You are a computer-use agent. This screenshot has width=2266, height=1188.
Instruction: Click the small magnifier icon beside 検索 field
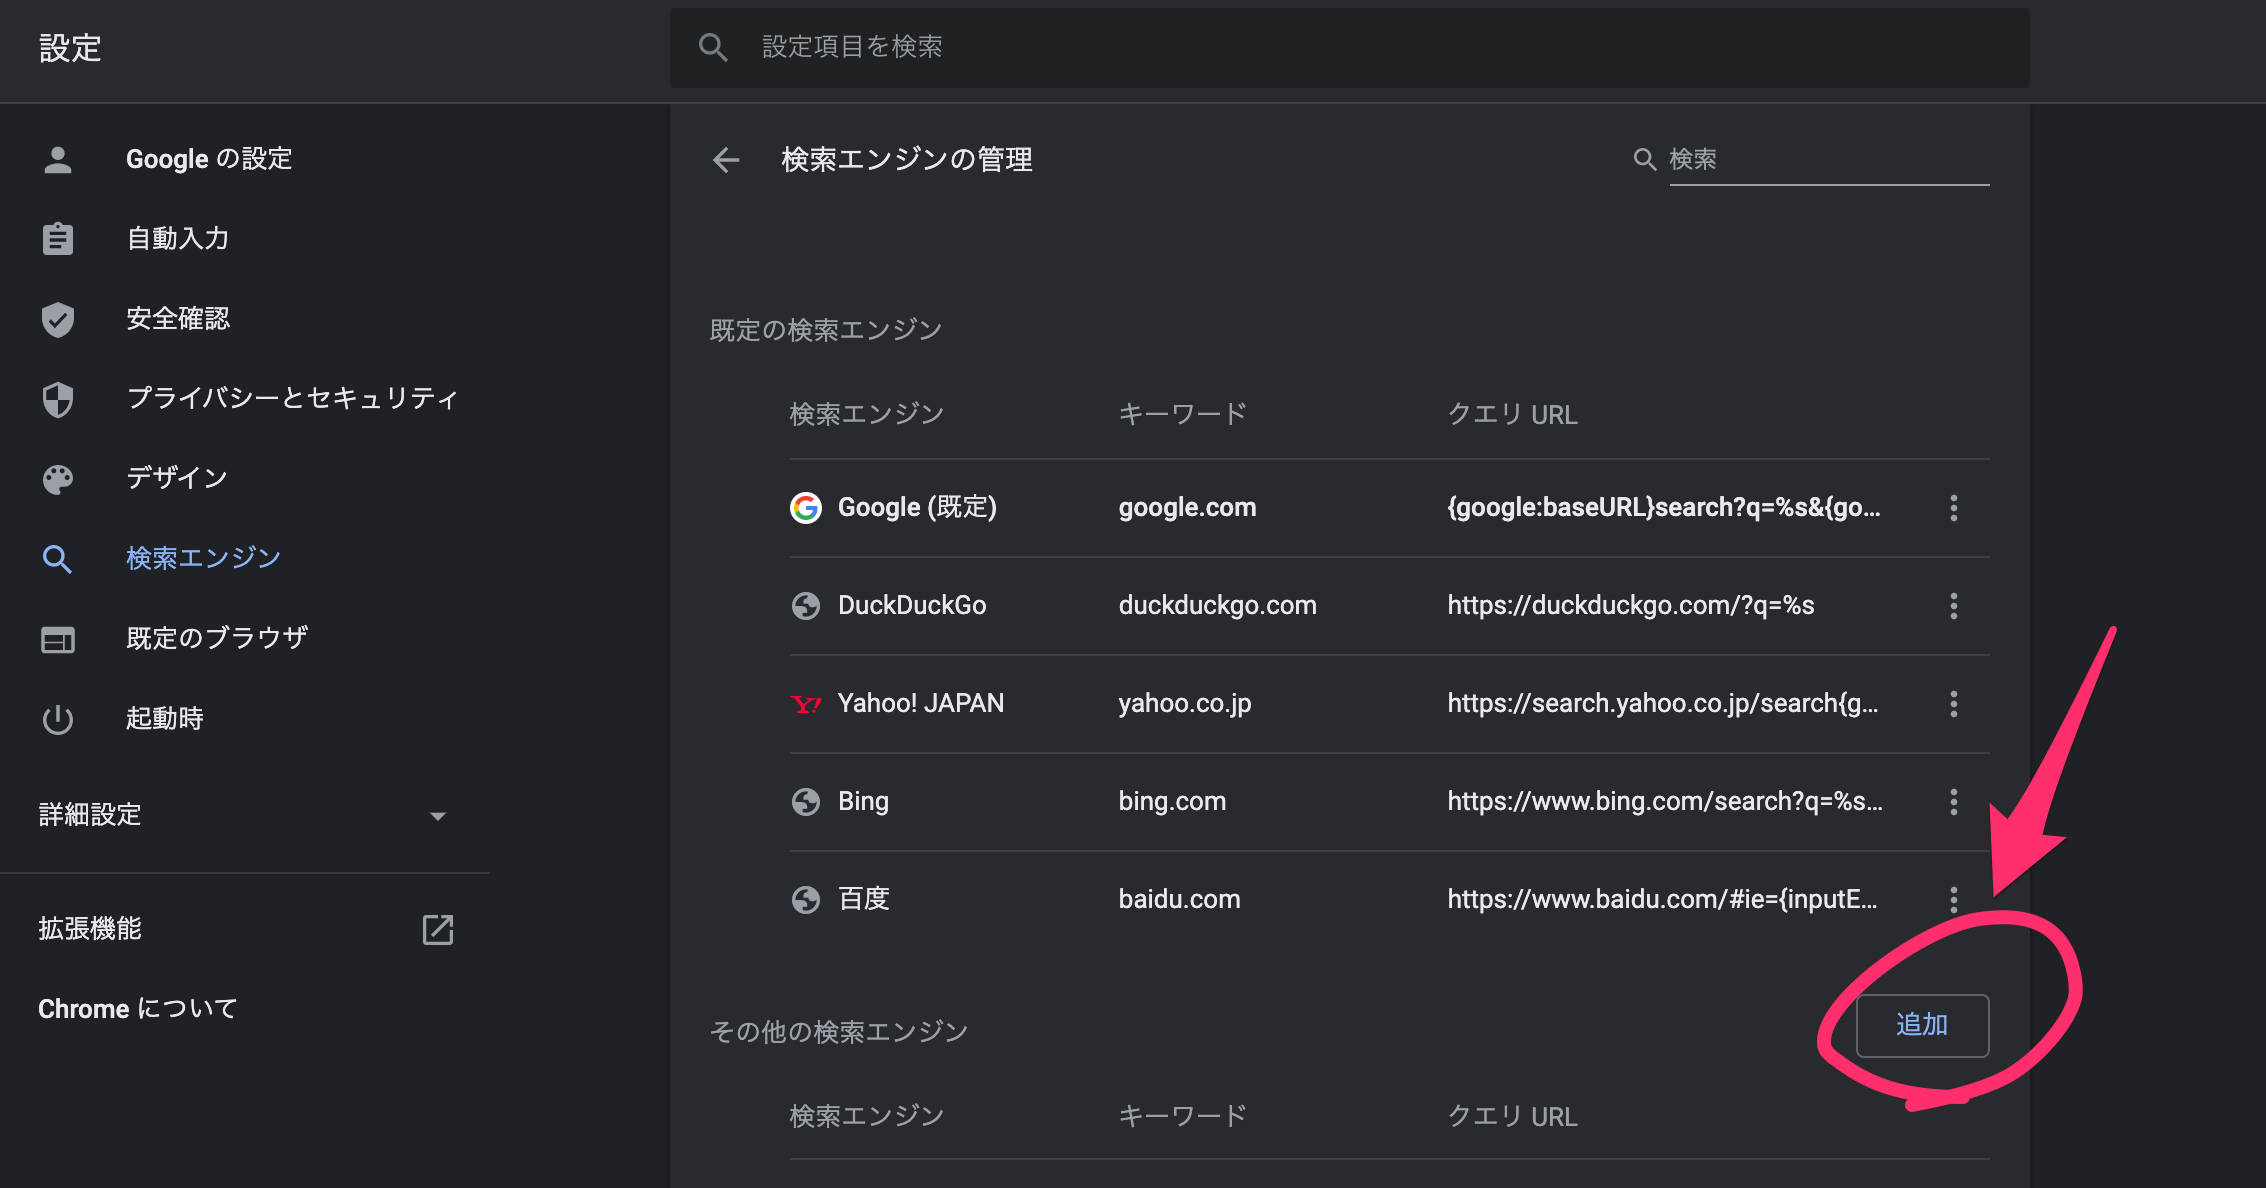(1645, 159)
